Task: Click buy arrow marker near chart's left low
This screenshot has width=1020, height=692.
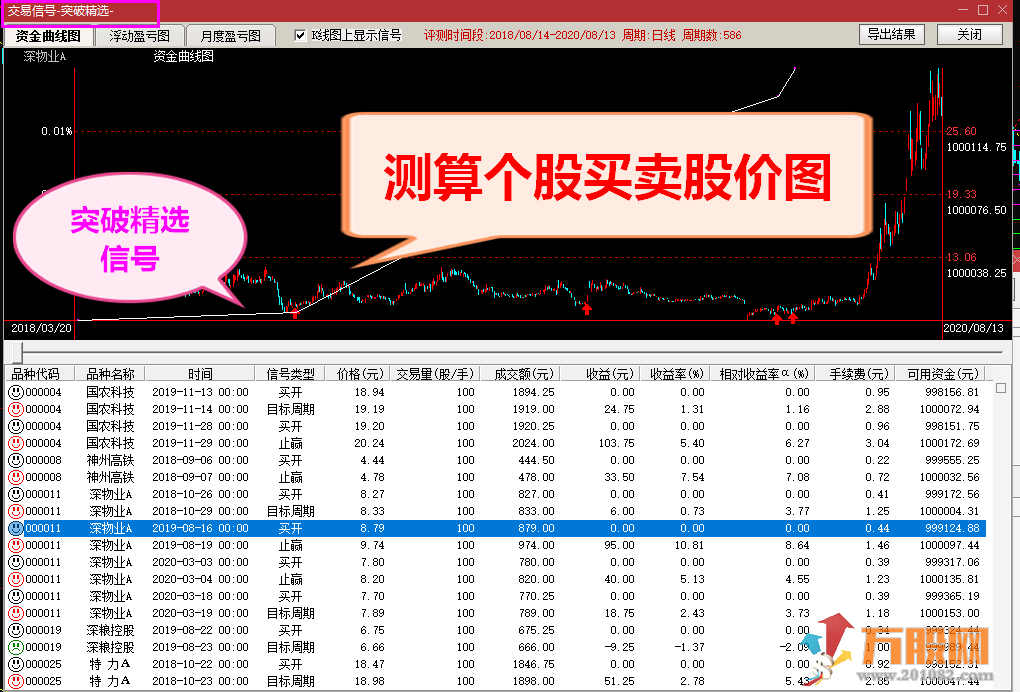Action: pyautogui.click(x=295, y=313)
